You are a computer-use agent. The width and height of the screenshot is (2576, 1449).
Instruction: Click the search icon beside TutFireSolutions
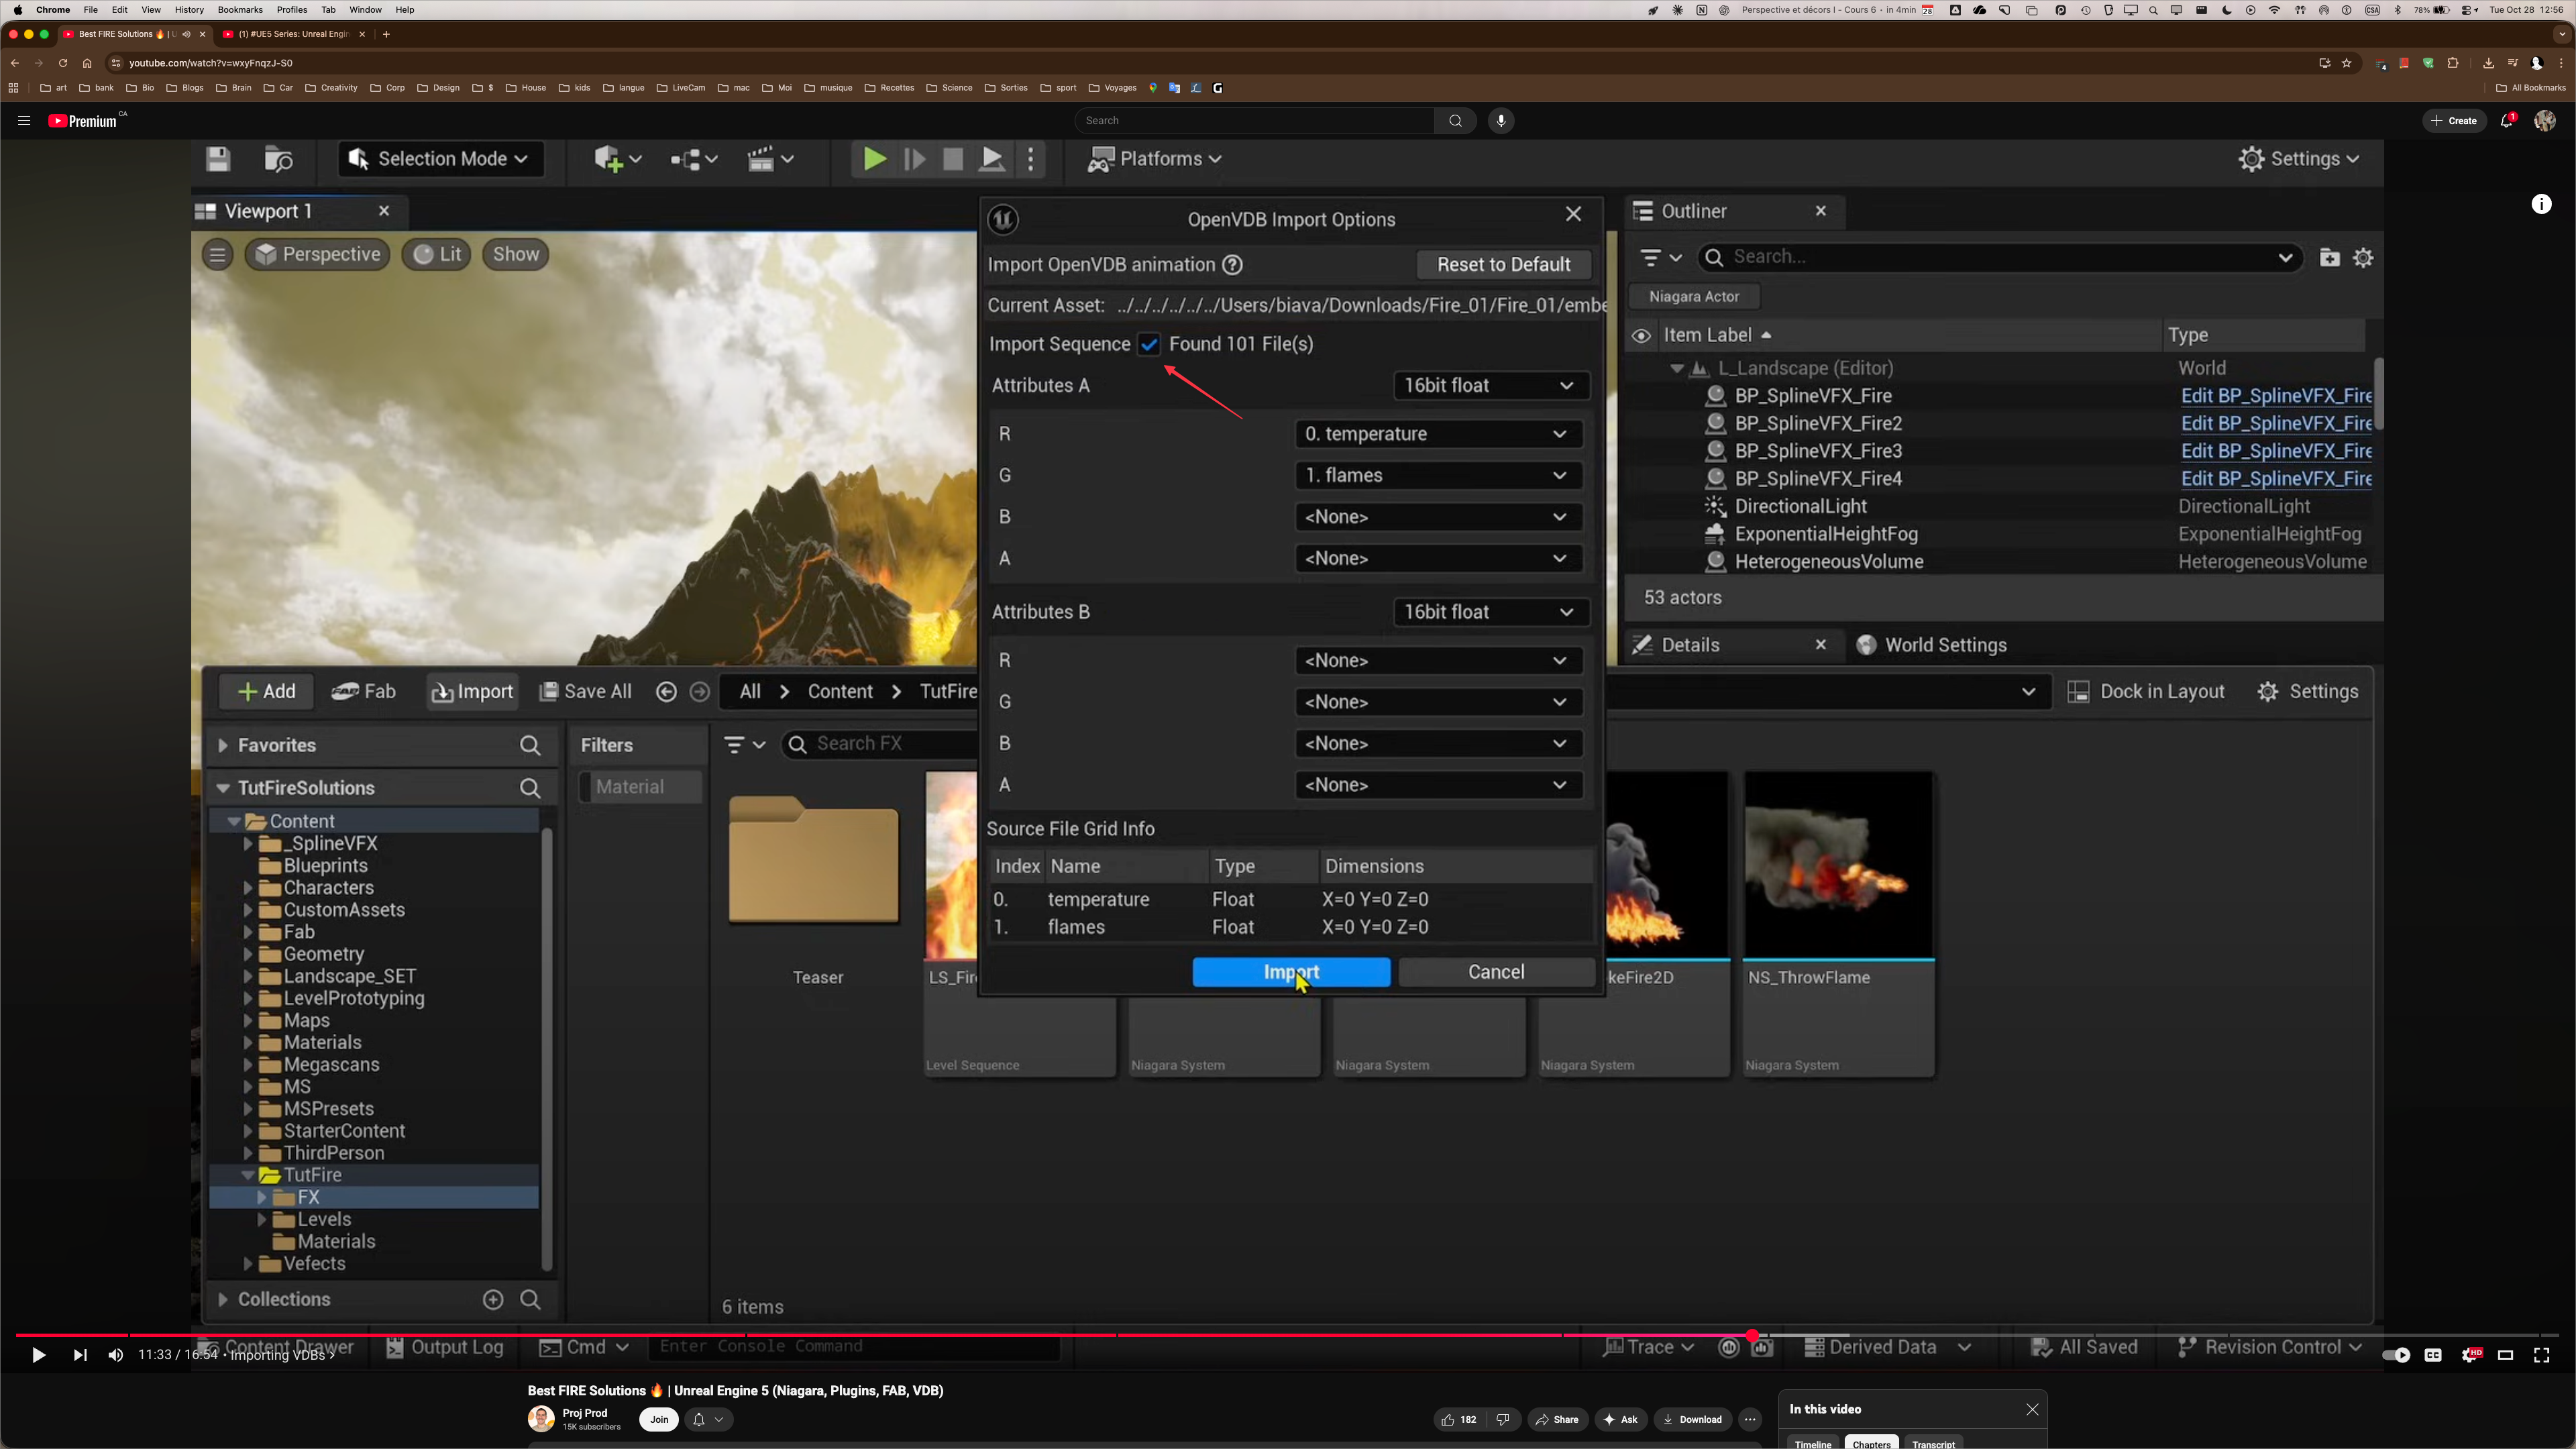[530, 788]
